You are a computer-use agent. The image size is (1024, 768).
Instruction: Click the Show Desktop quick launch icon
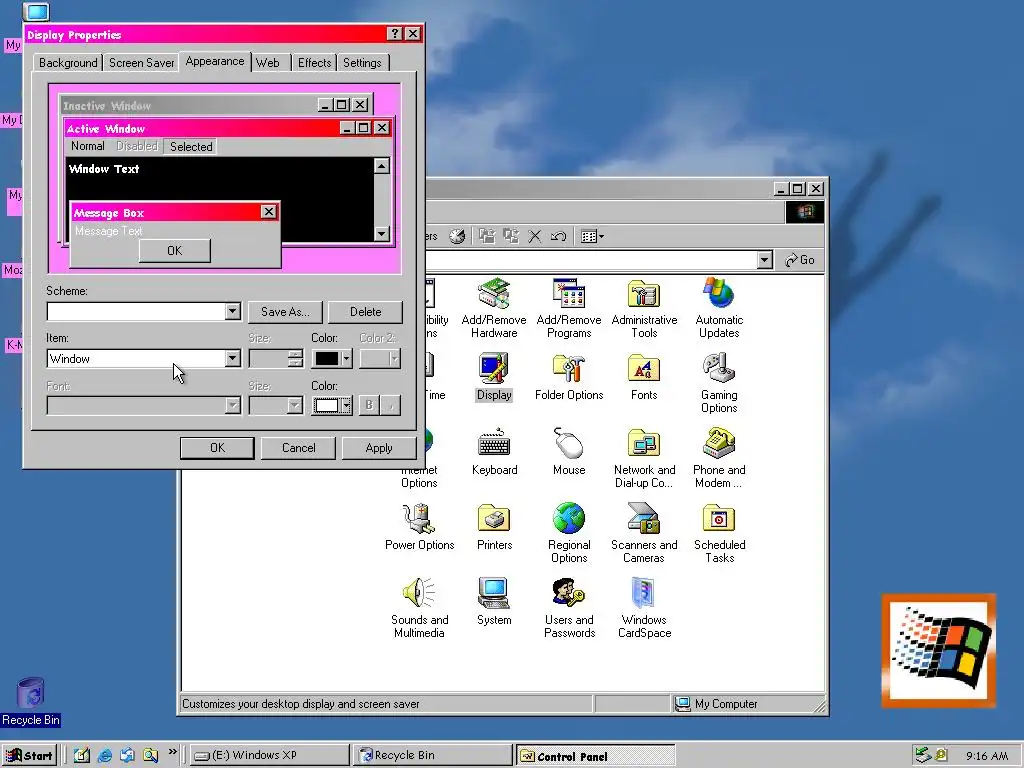[82, 756]
